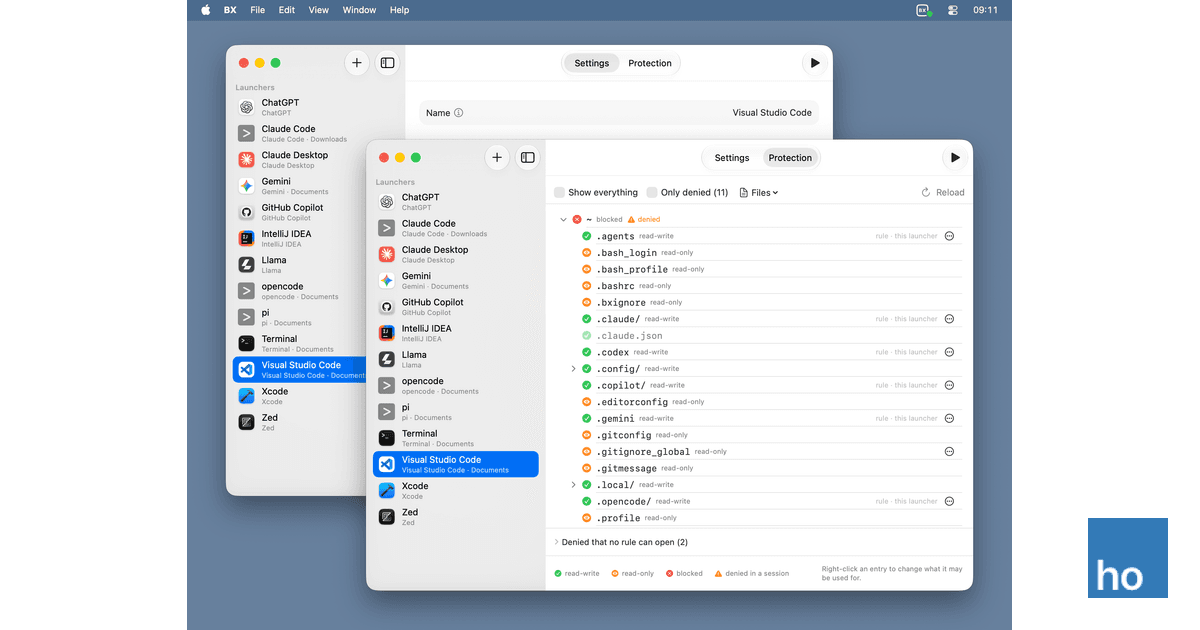Select the Llama launcher icon in front window
The image size is (1200, 630).
coord(386,359)
